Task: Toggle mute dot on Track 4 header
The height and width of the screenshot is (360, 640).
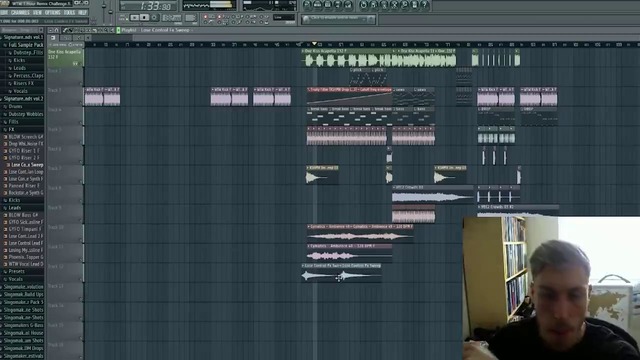Action: (81, 122)
